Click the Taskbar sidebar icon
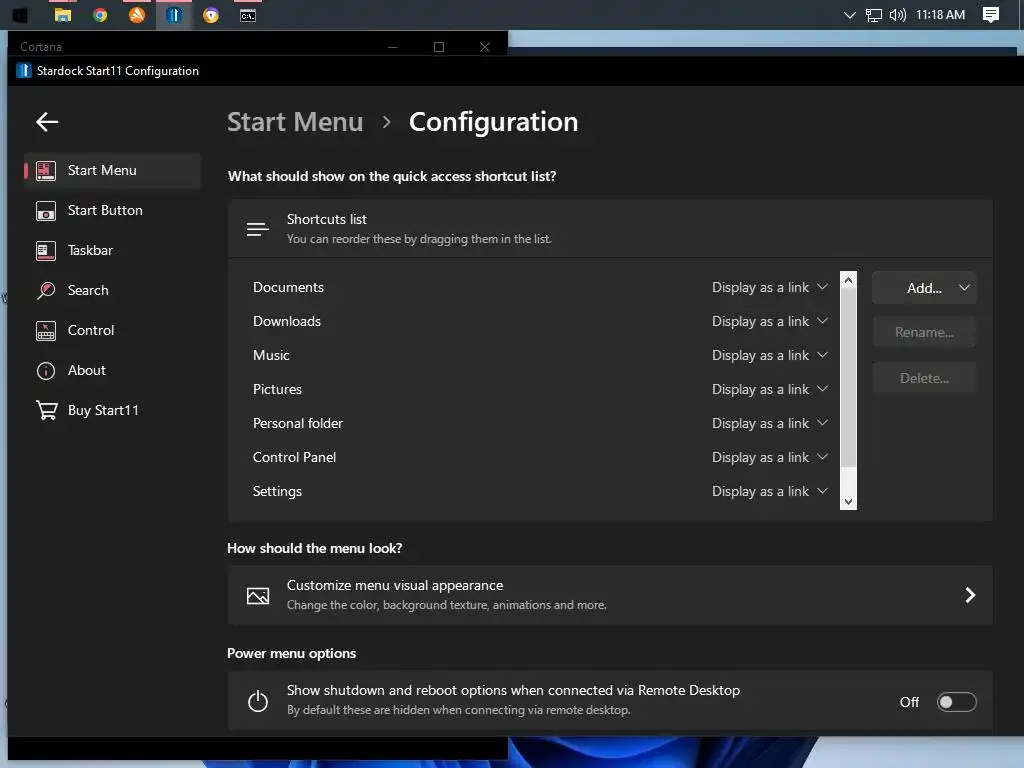This screenshot has width=1024, height=768. (46, 251)
